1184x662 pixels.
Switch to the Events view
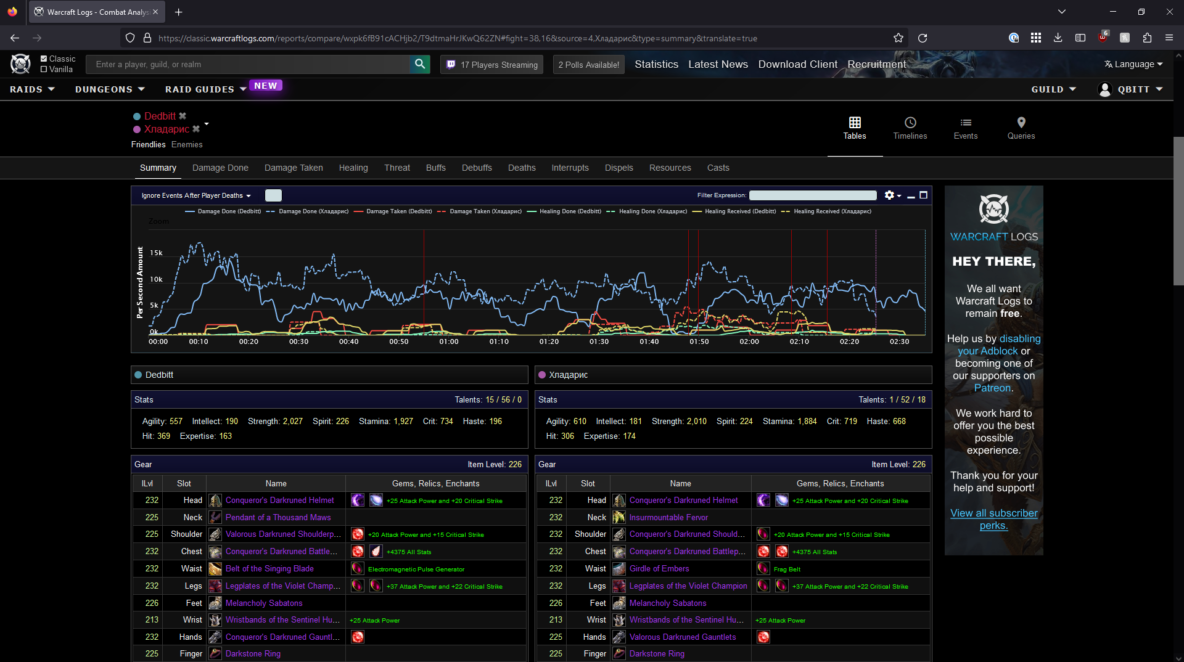pyautogui.click(x=965, y=128)
